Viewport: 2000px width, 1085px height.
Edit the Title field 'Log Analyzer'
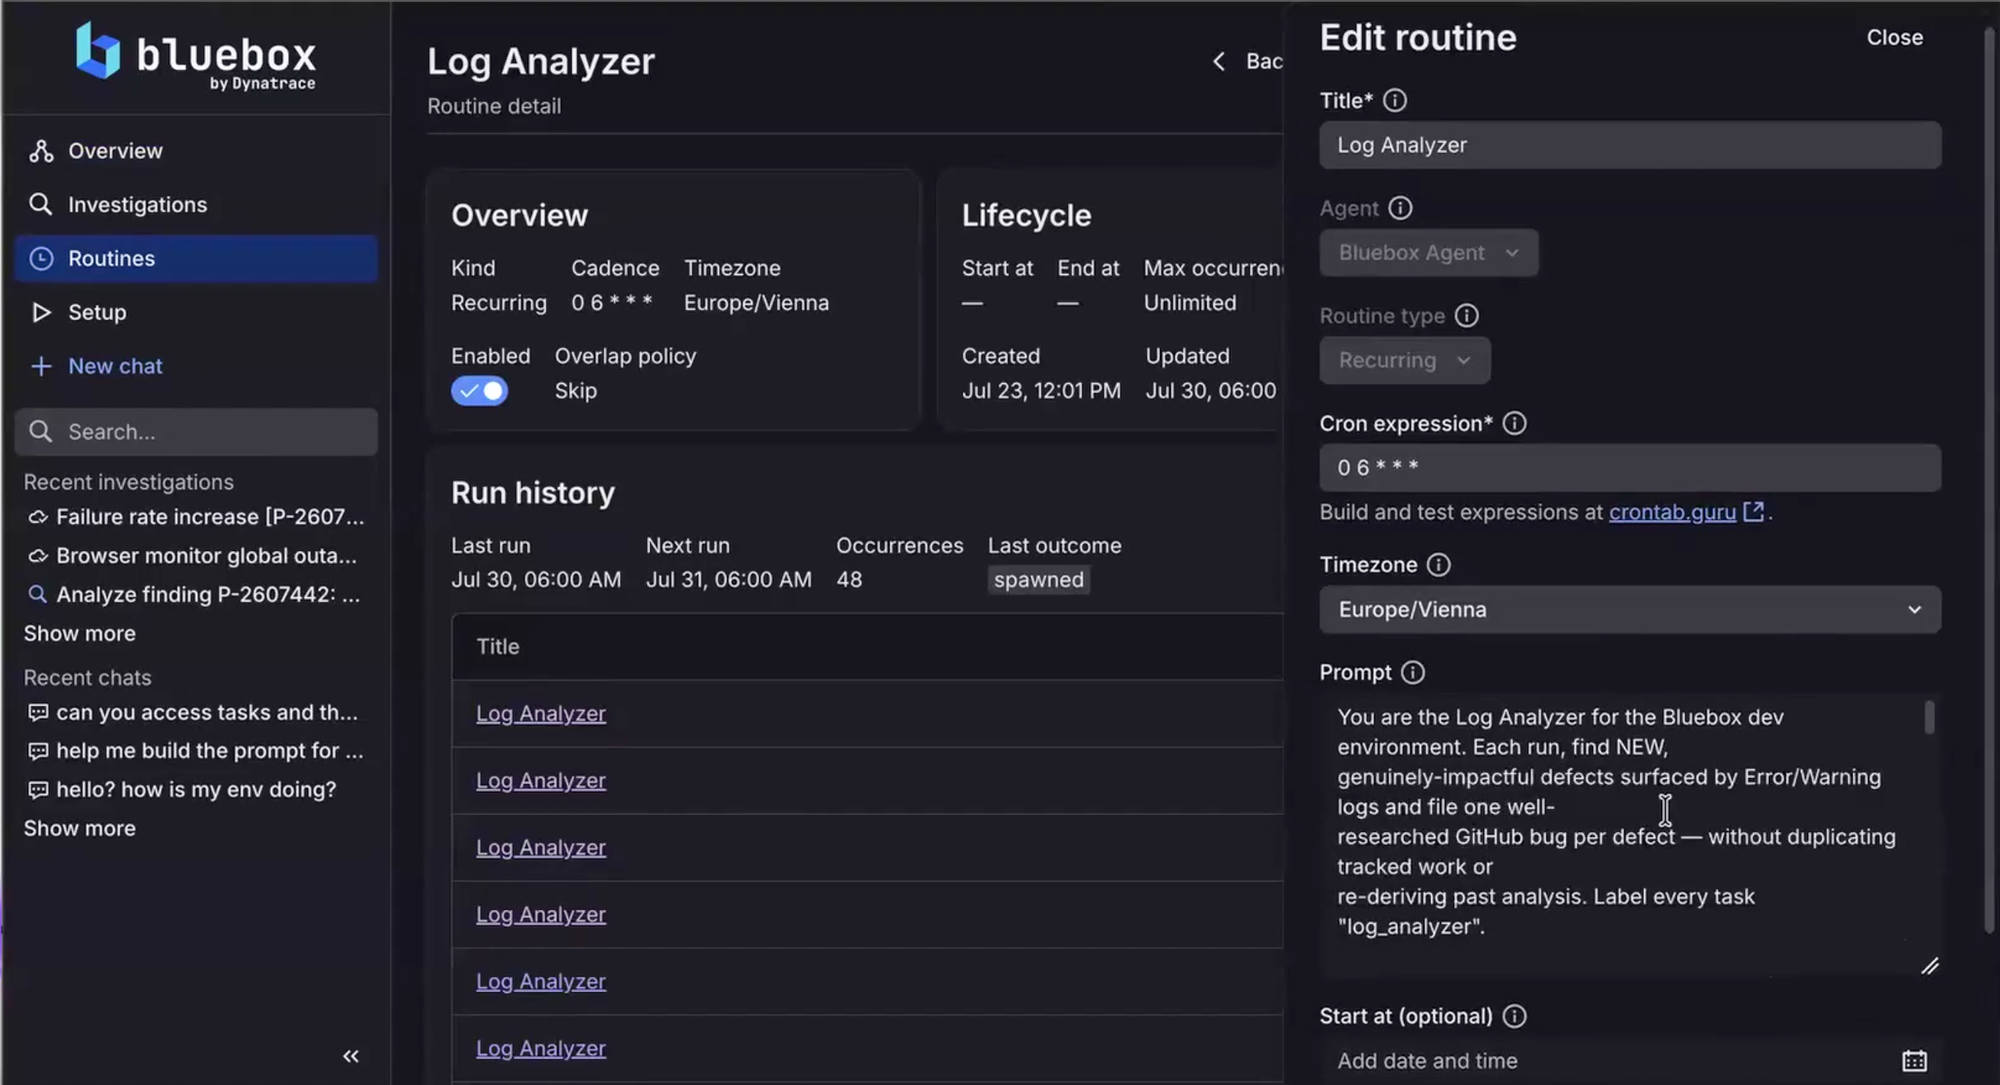1630,146
